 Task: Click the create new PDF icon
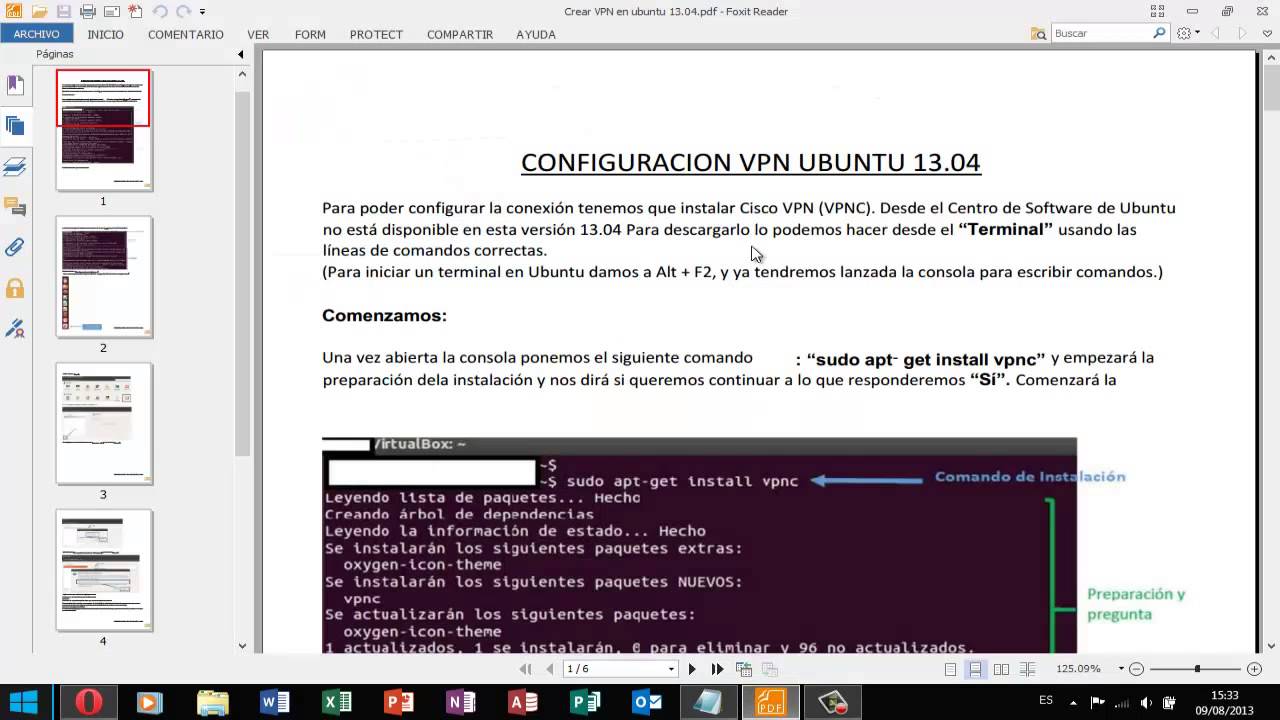pos(135,12)
